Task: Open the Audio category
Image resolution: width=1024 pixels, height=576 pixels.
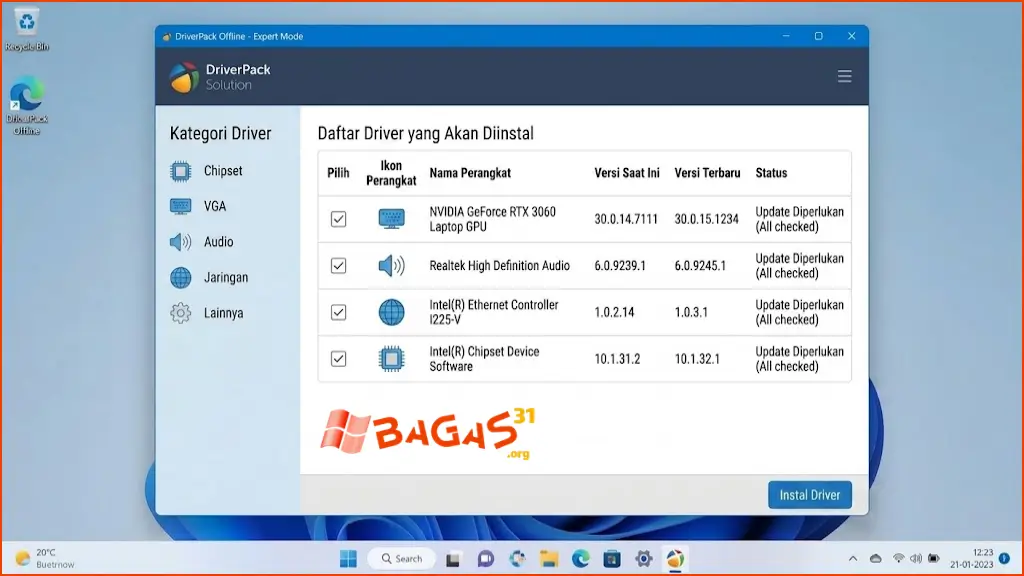Action: pyautogui.click(x=218, y=242)
